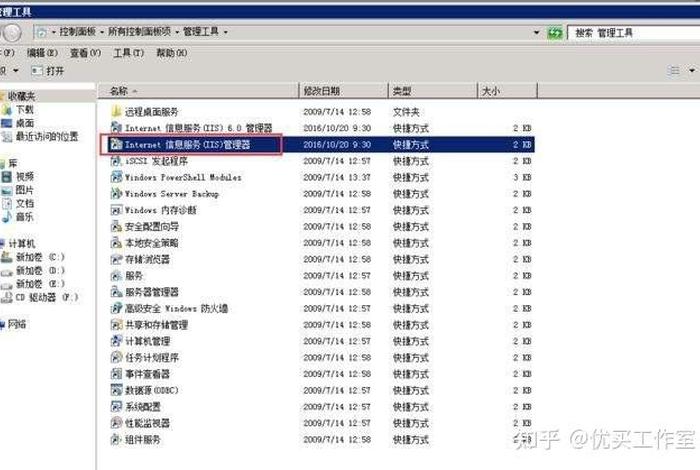
Task: Open the 图片 library
Action: tap(25, 190)
